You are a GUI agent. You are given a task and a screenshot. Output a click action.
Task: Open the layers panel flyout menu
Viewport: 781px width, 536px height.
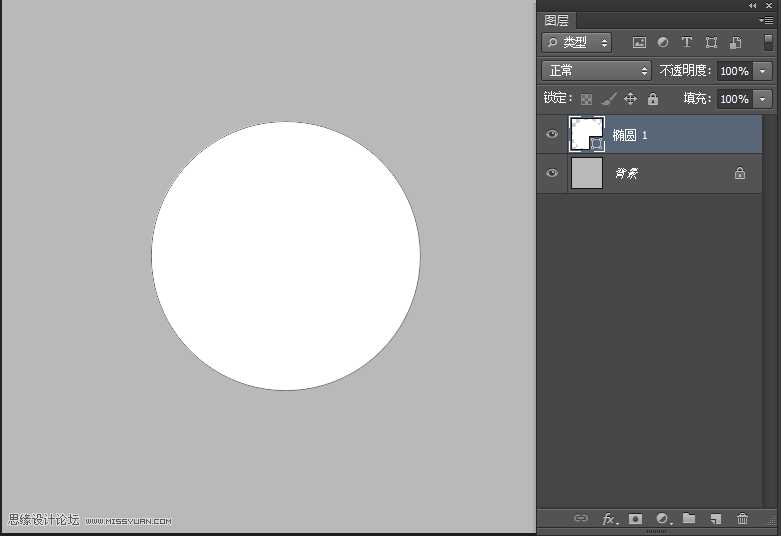[766, 20]
